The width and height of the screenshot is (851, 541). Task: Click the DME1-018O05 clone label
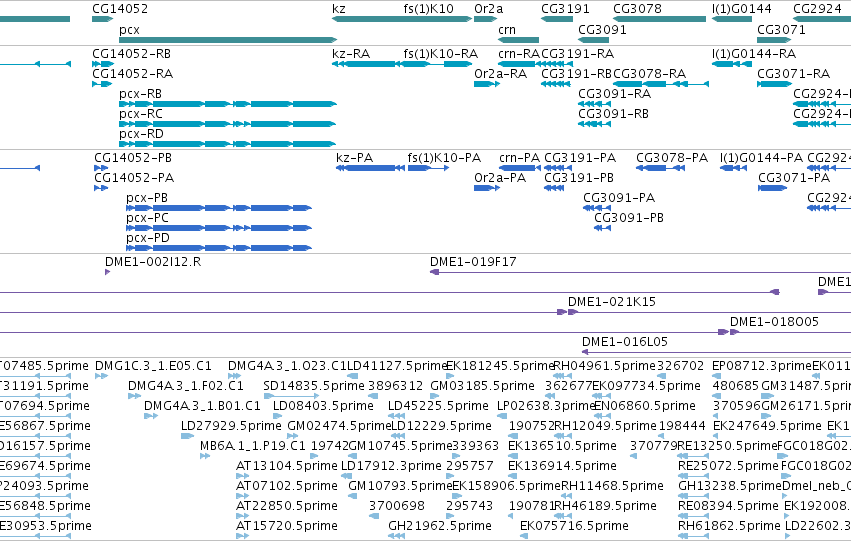click(774, 322)
